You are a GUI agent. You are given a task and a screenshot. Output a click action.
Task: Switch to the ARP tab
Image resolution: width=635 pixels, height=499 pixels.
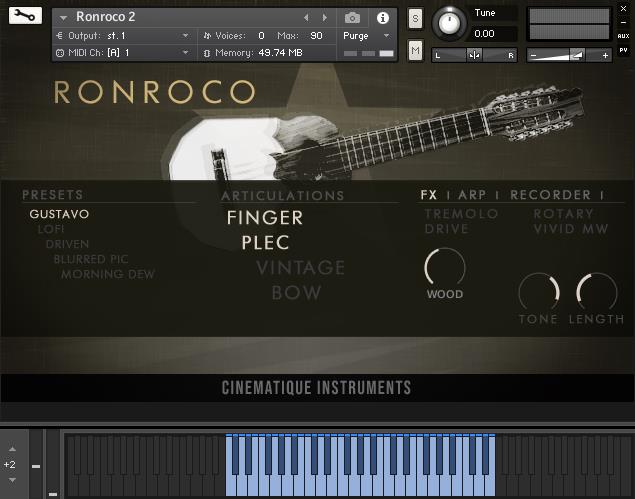click(471, 195)
